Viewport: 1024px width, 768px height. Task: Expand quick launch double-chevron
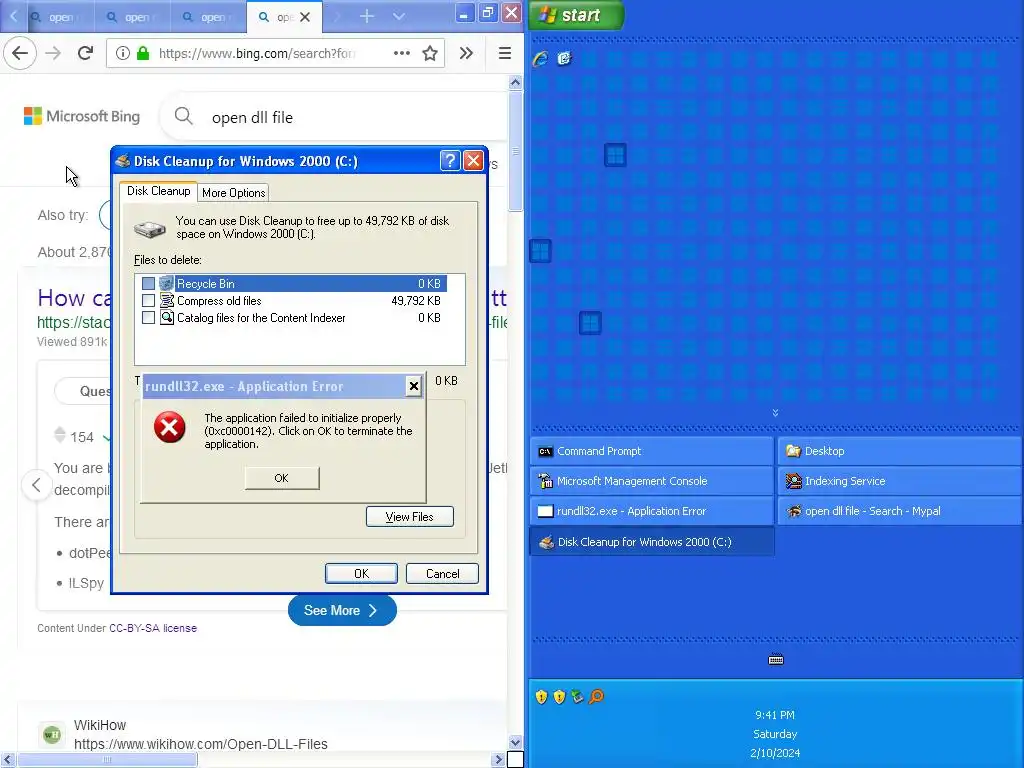[x=775, y=413]
